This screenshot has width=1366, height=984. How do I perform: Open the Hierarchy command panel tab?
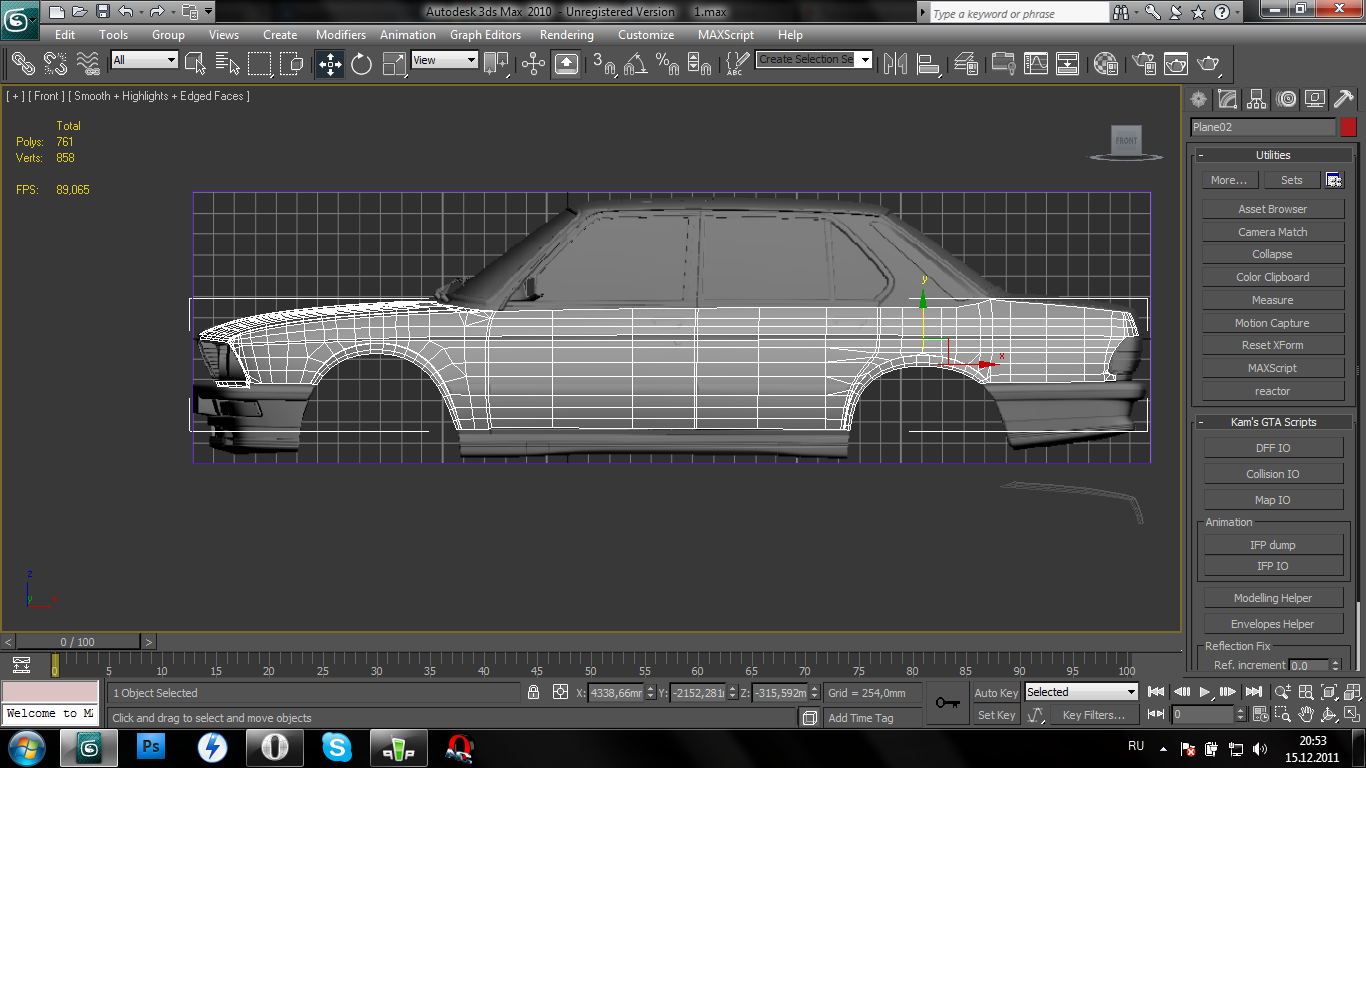click(1257, 99)
